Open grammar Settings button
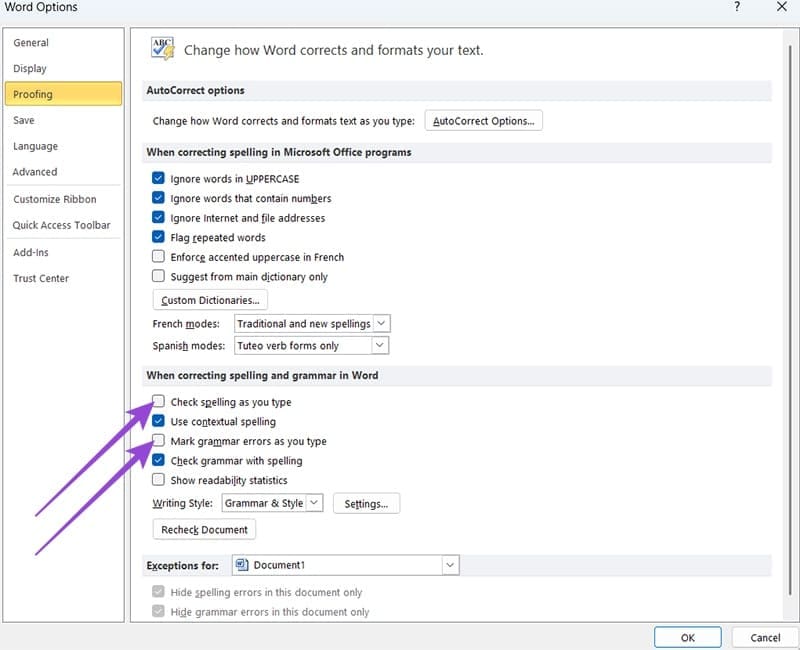This screenshot has width=800, height=650. click(x=366, y=504)
